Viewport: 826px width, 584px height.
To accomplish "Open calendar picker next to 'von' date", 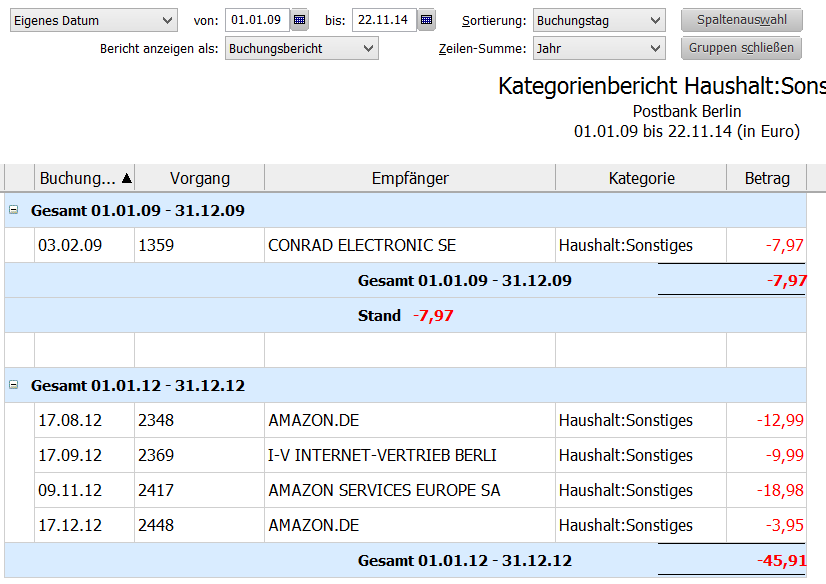I will tap(300, 20).
